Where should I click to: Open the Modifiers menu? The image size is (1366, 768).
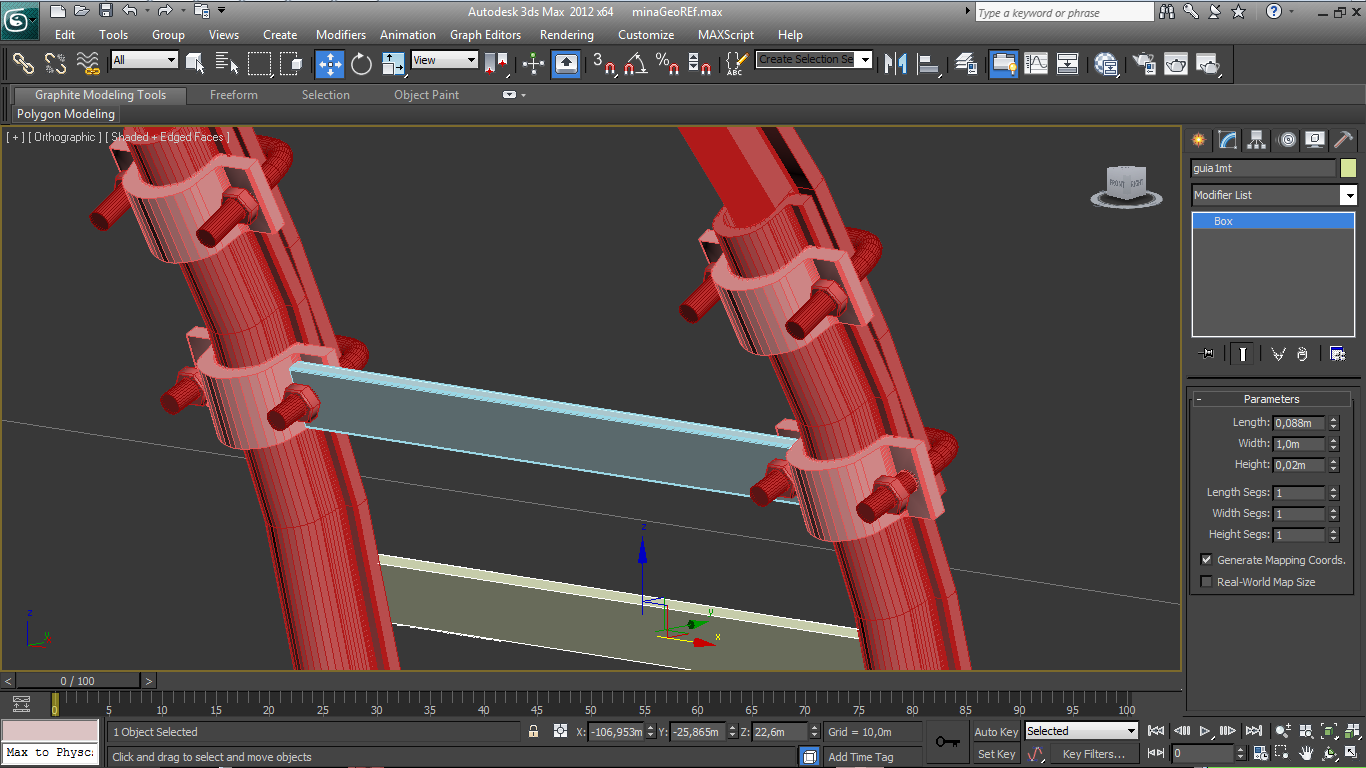[x=341, y=34]
